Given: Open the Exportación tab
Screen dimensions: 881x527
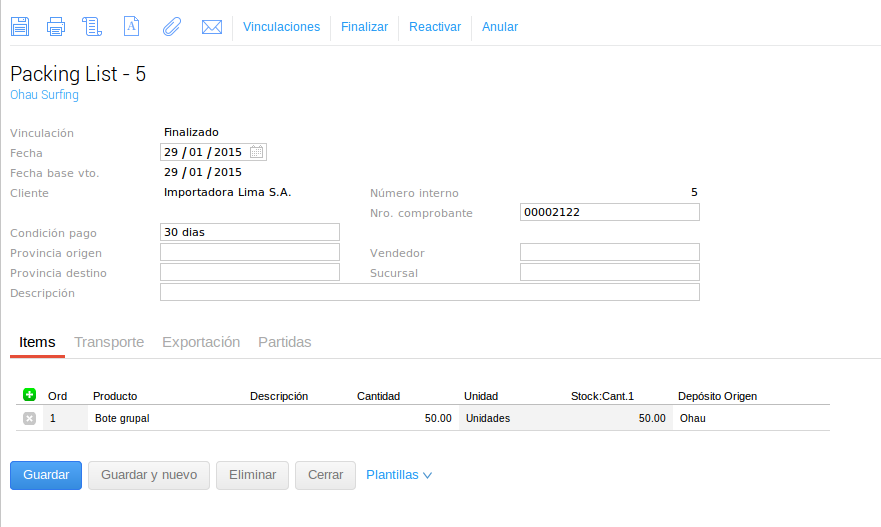Looking at the screenshot, I should tap(201, 342).
